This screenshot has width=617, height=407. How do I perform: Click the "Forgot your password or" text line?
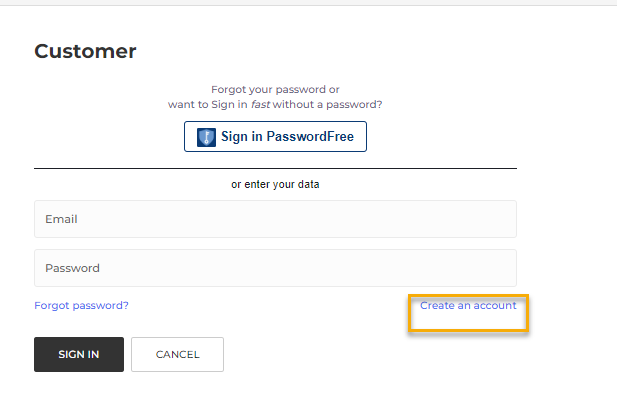click(x=275, y=89)
